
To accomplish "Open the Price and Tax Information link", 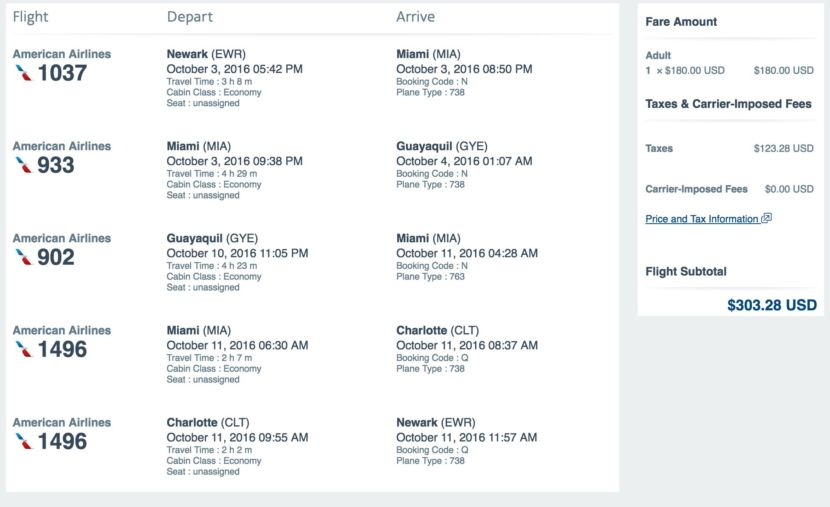I will point(702,219).
